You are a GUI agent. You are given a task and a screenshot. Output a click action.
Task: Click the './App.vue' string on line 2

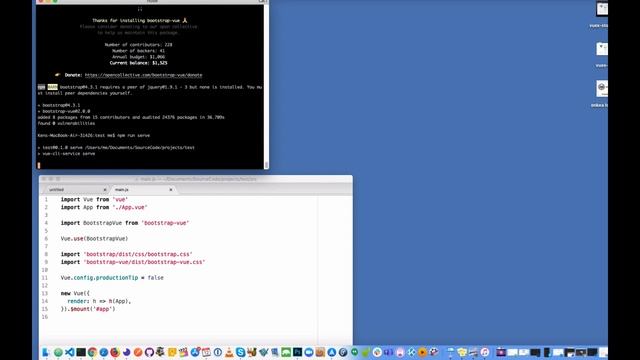click(x=130, y=207)
